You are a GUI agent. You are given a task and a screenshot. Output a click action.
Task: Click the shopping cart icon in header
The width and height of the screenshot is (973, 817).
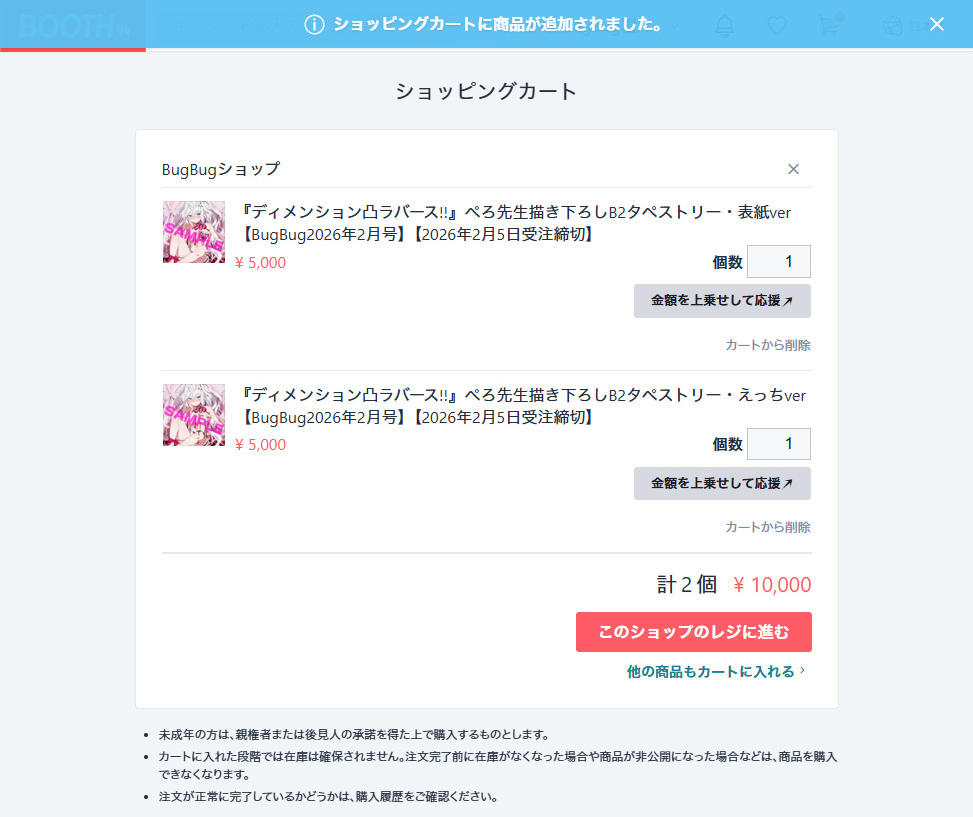(x=829, y=26)
